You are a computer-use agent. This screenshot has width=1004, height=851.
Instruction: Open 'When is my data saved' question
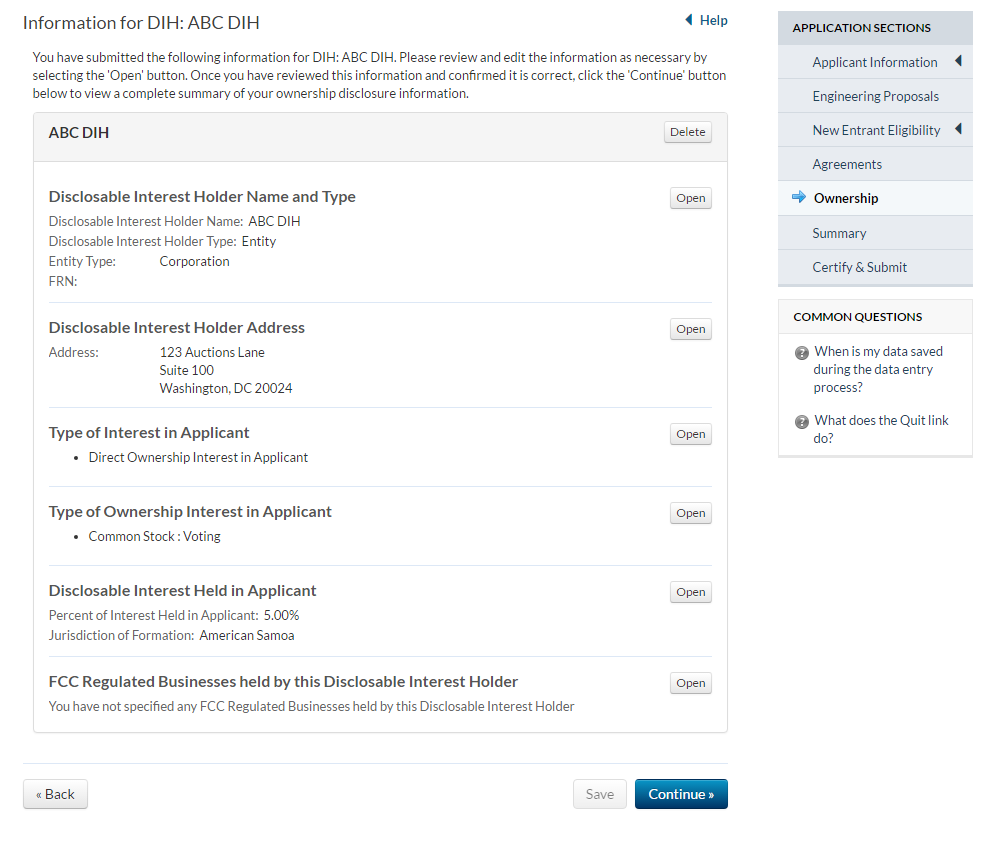[878, 369]
